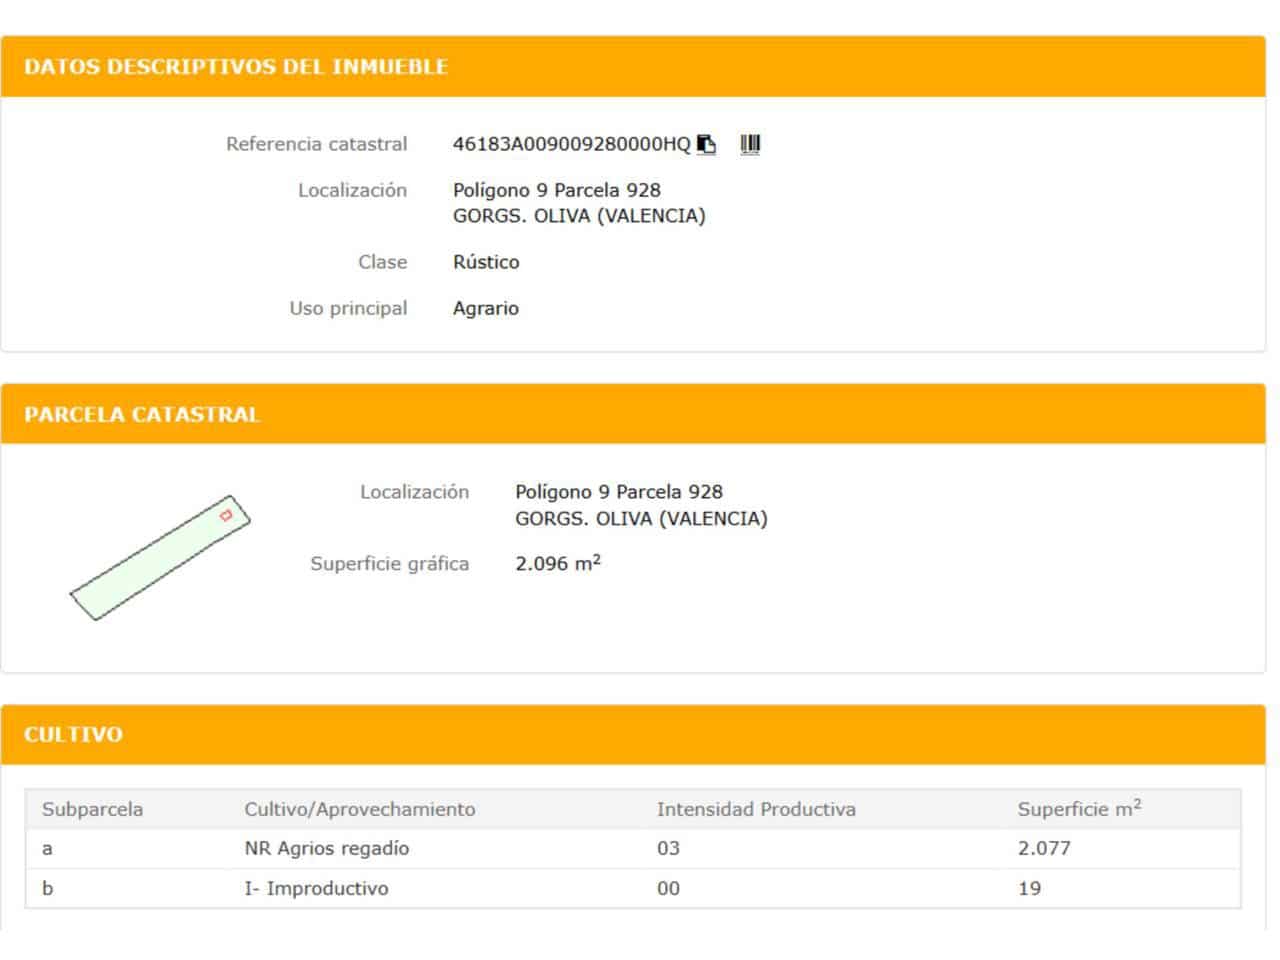
Task: Collapse the Parcela Catastral section header
Action: 142,415
